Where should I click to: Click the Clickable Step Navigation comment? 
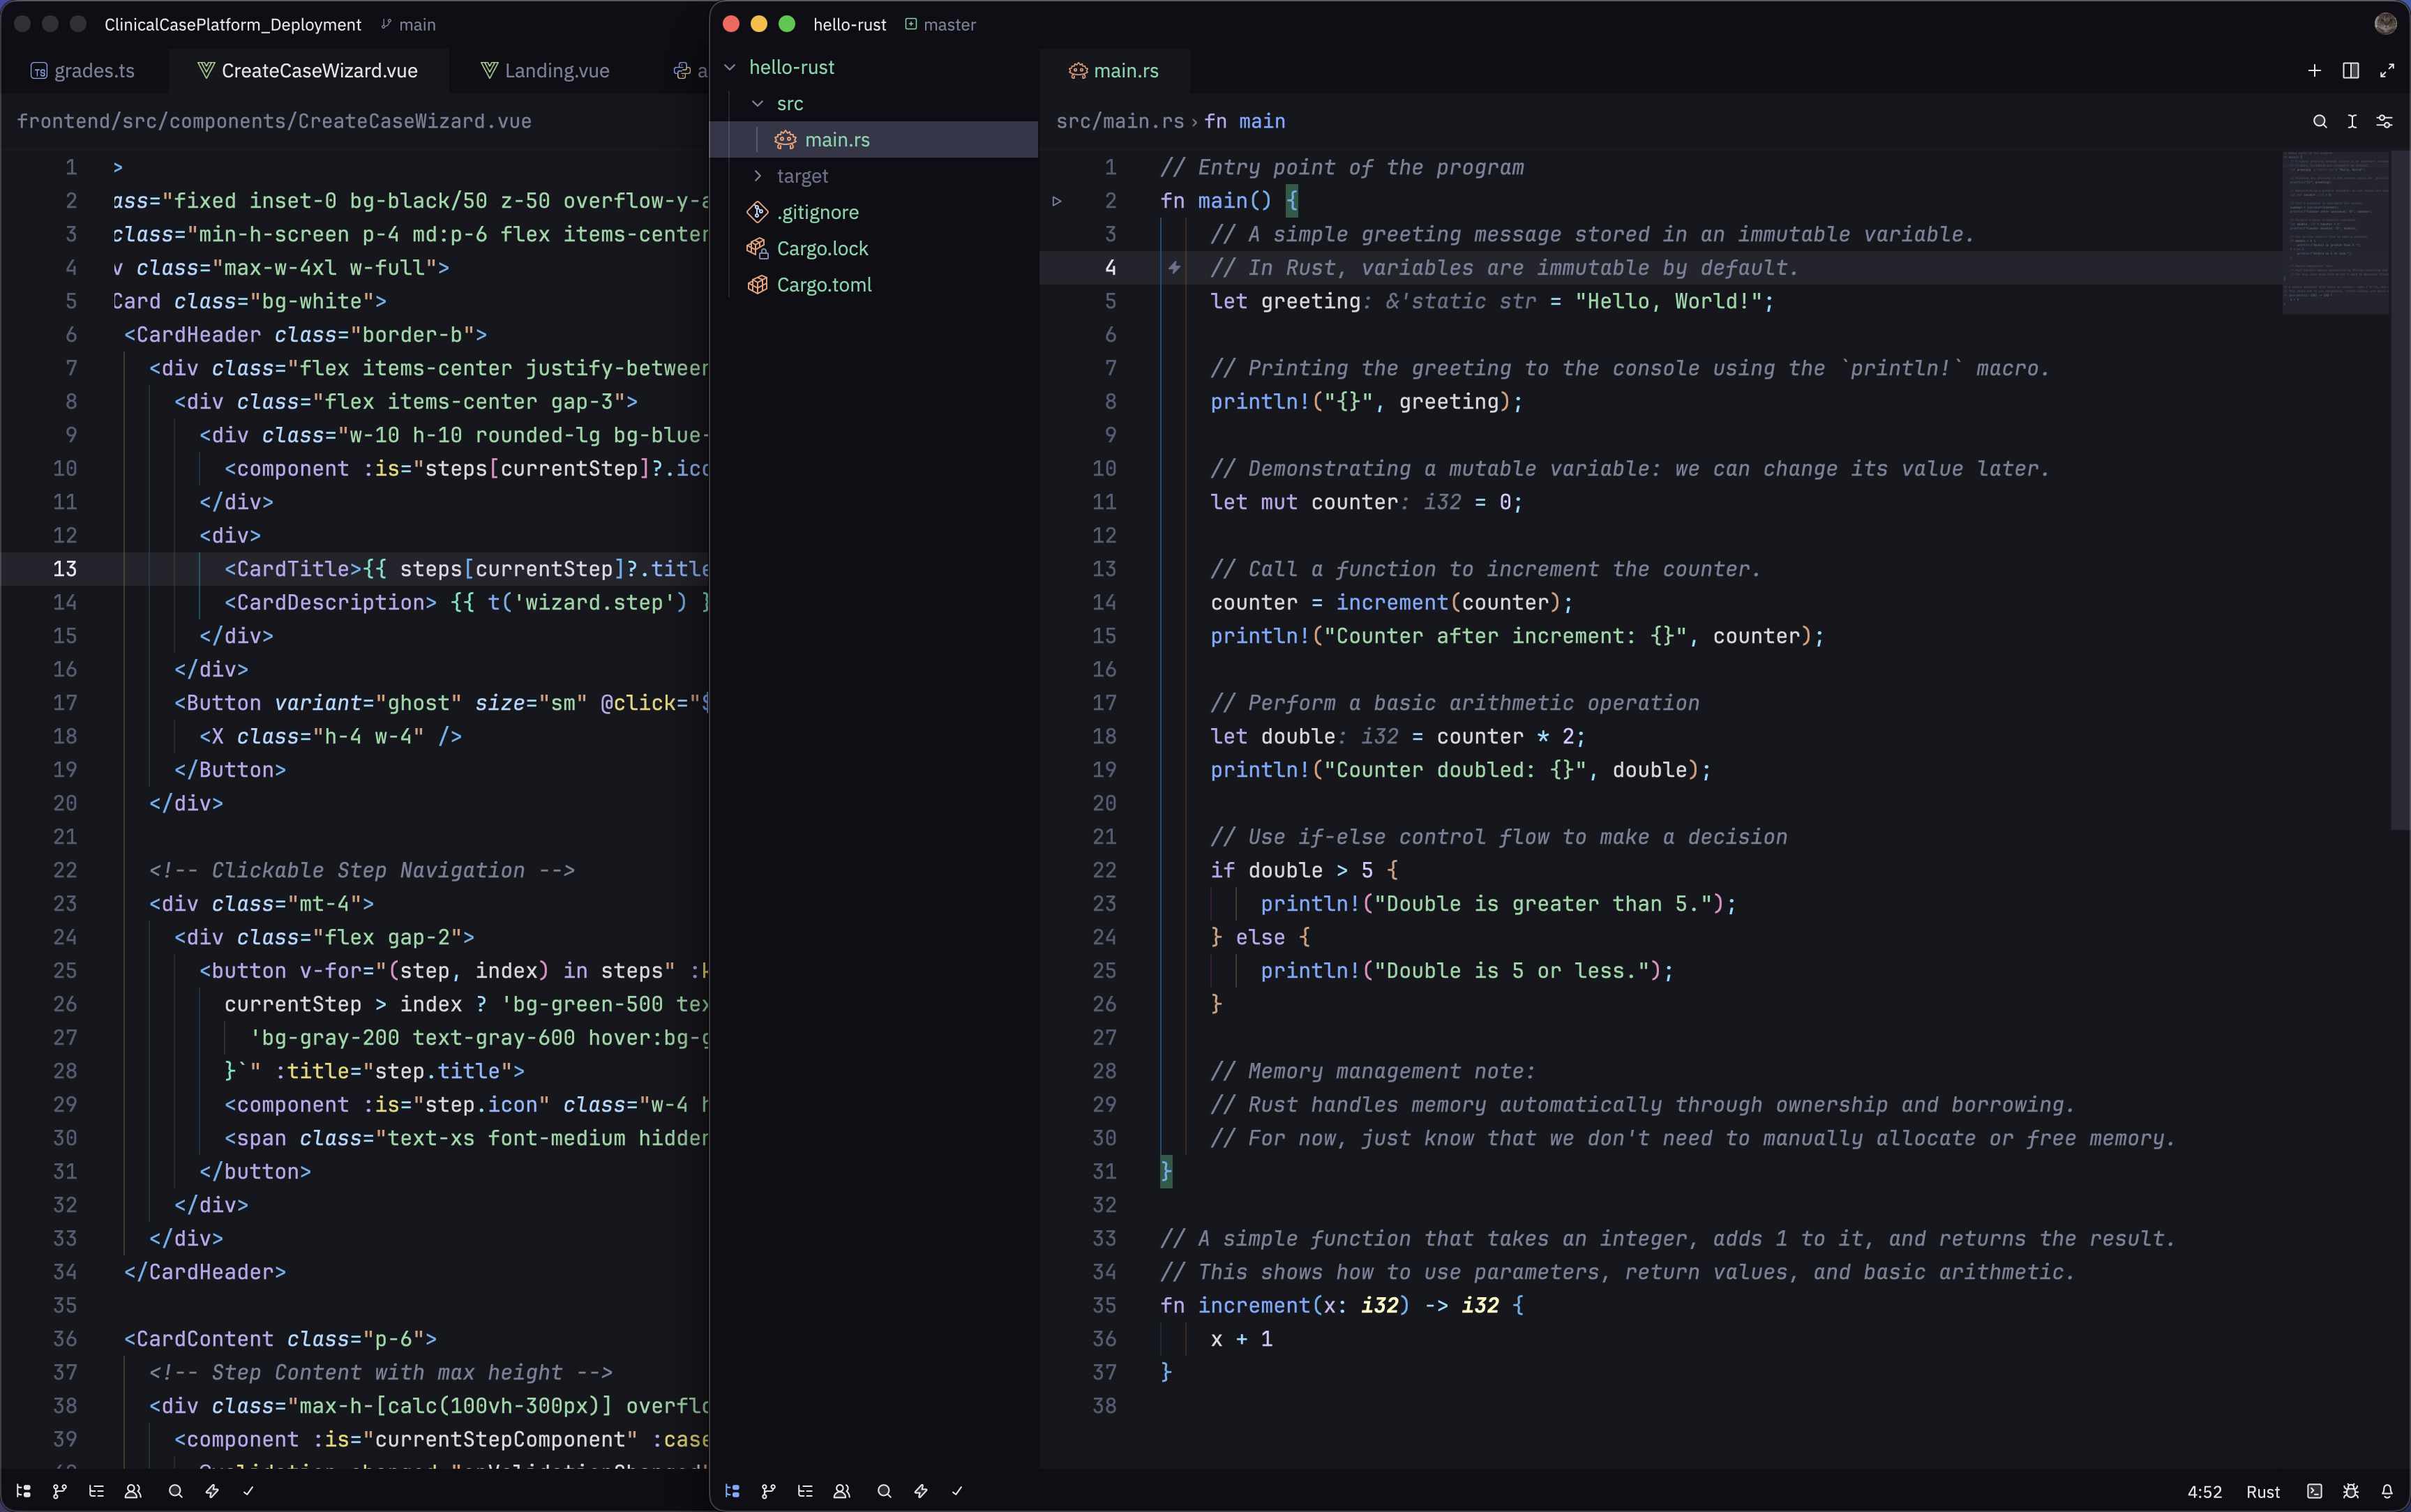[362, 870]
